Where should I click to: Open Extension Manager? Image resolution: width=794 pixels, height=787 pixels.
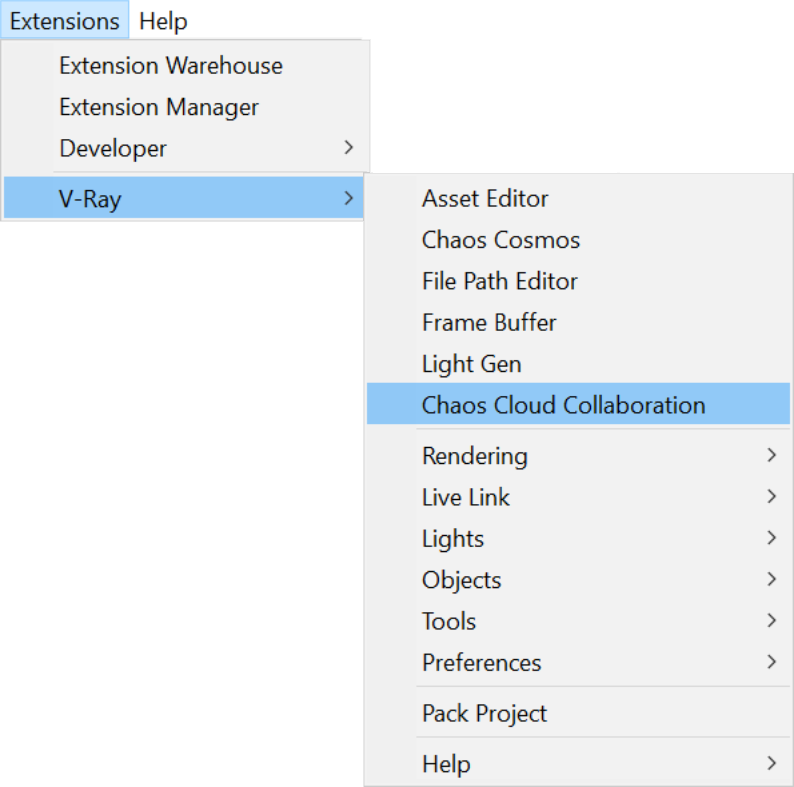point(185,107)
